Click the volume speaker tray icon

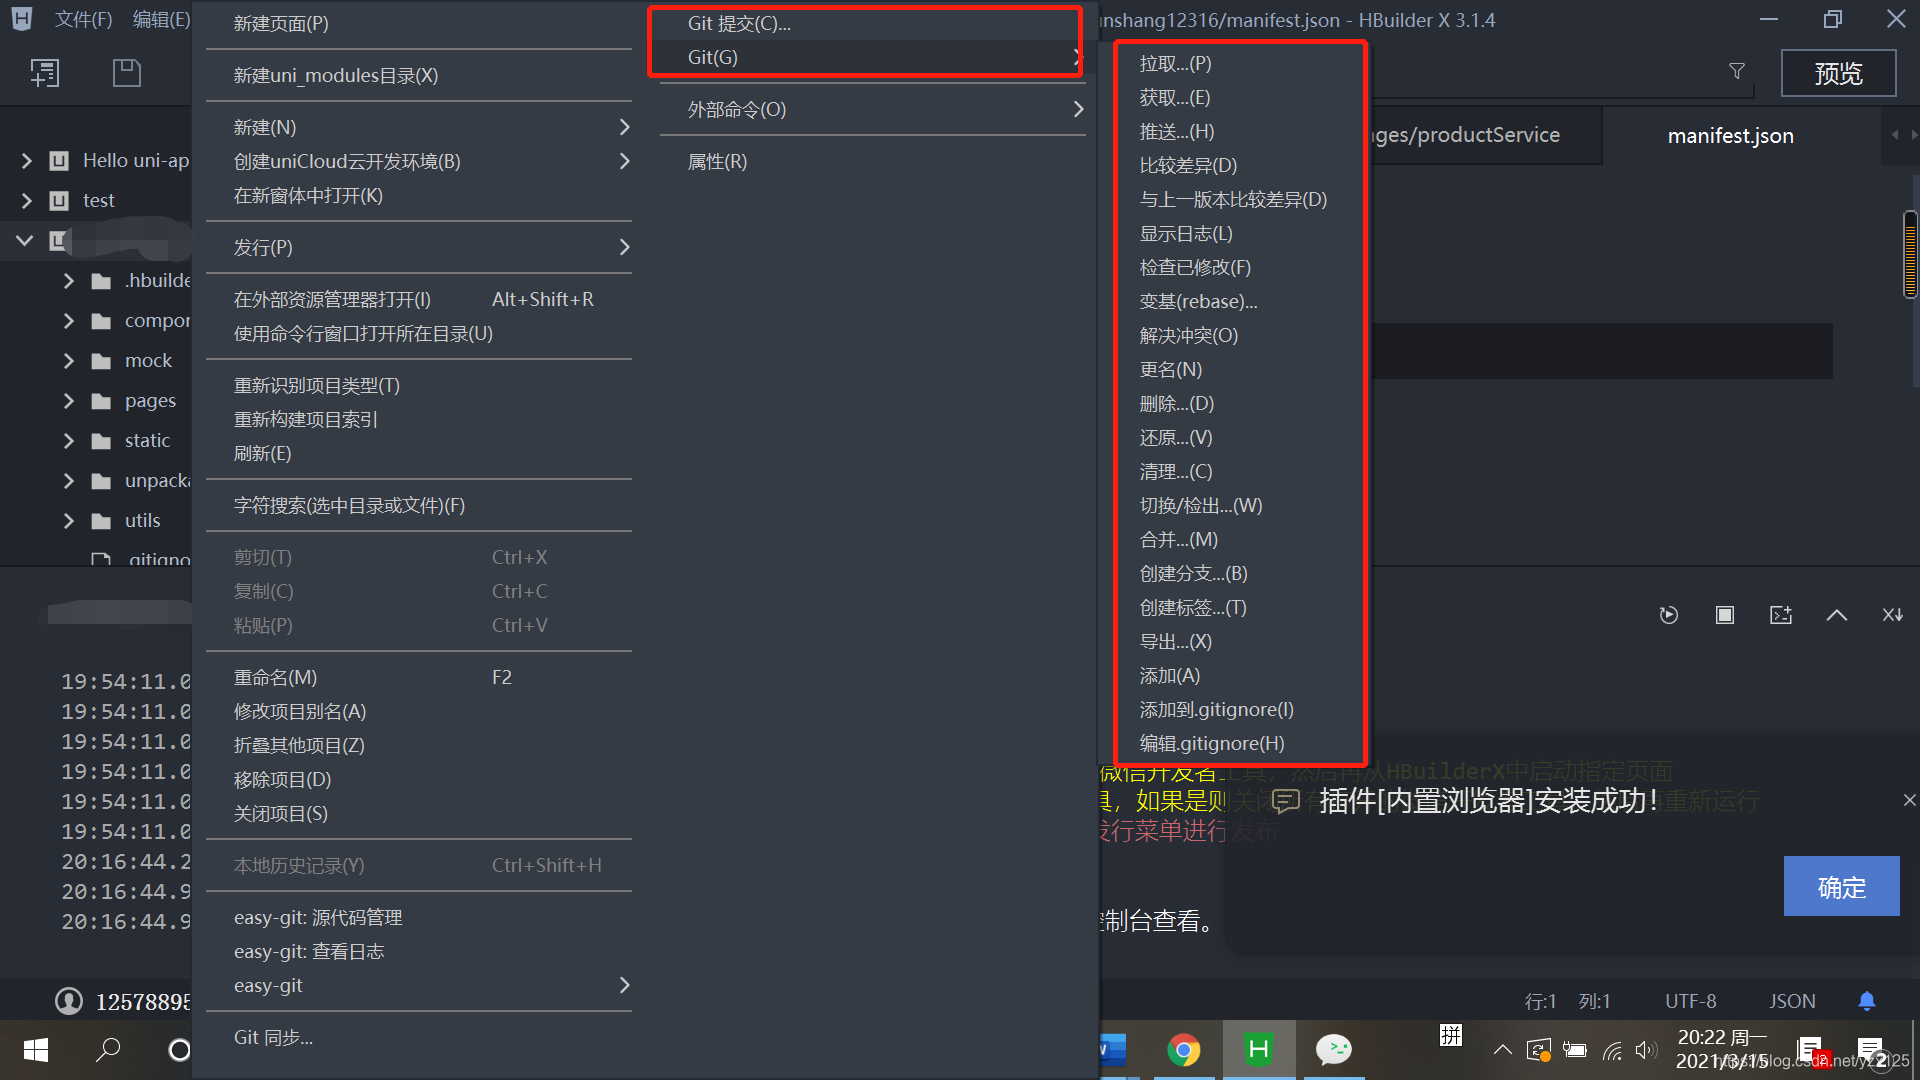pos(1645,1050)
